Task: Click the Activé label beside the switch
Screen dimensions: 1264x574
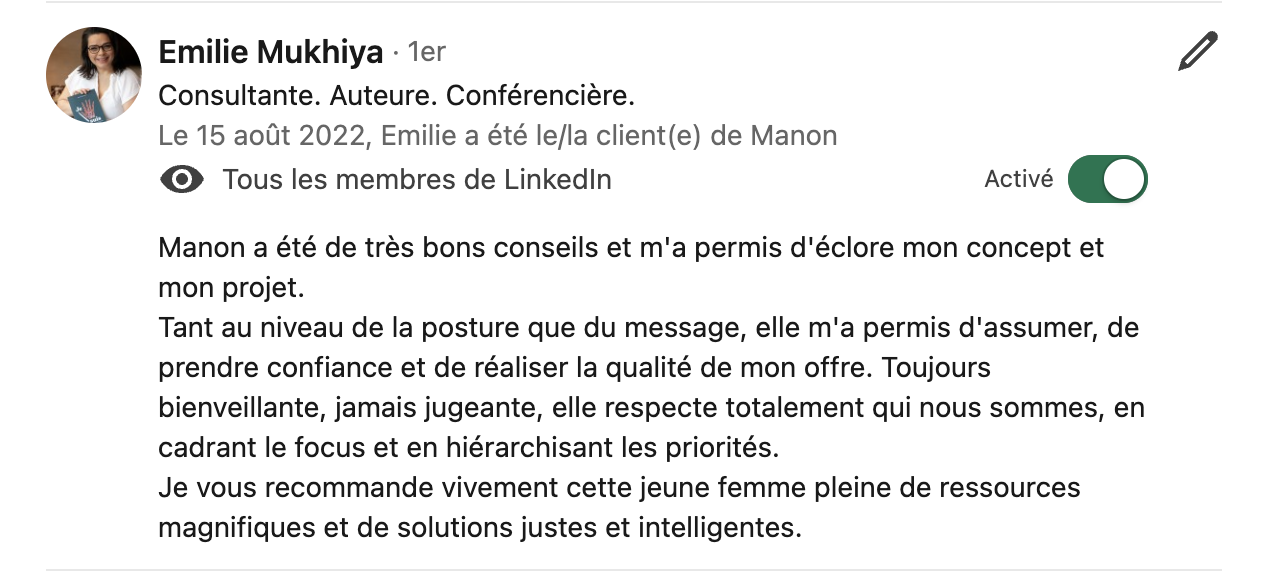Action: pyautogui.click(x=1019, y=179)
